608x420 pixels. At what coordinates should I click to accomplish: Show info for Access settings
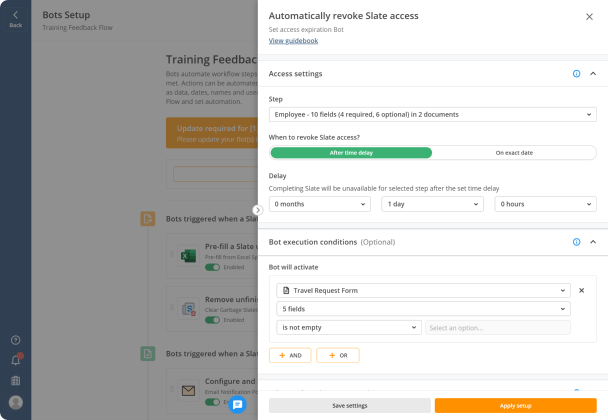coord(577,74)
